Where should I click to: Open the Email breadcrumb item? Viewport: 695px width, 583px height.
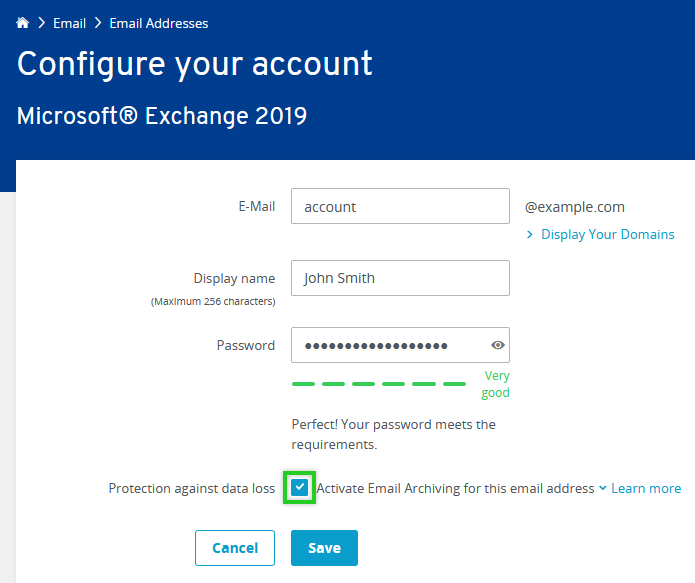[70, 23]
